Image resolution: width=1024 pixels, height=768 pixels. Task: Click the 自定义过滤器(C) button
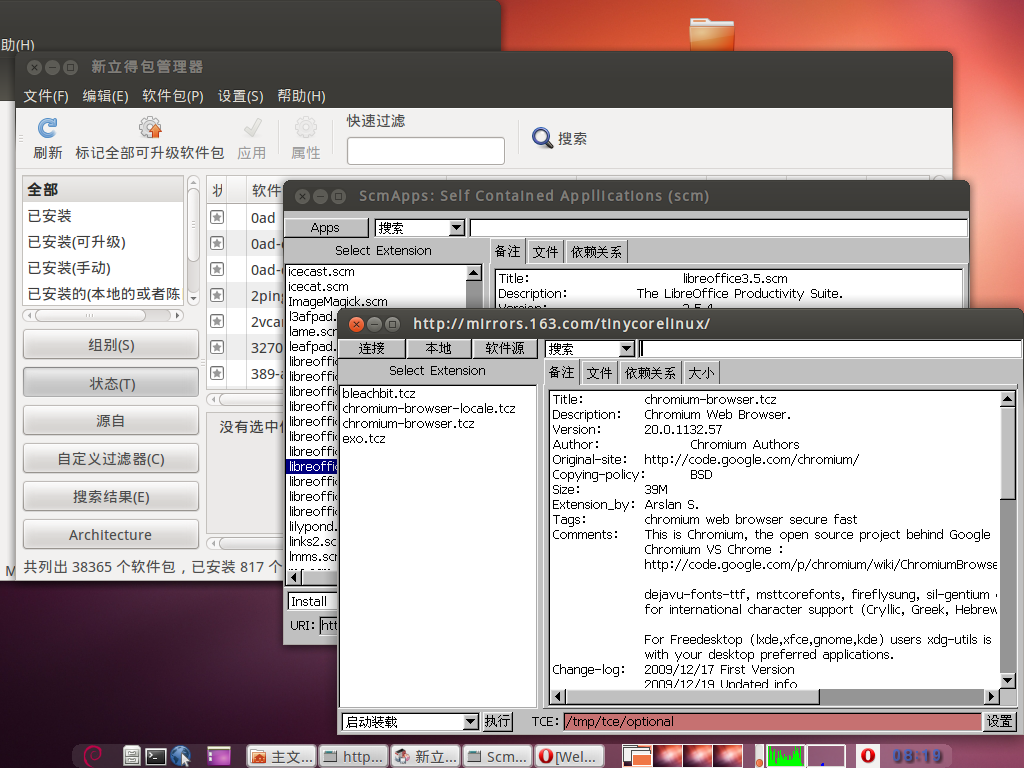tap(111, 458)
